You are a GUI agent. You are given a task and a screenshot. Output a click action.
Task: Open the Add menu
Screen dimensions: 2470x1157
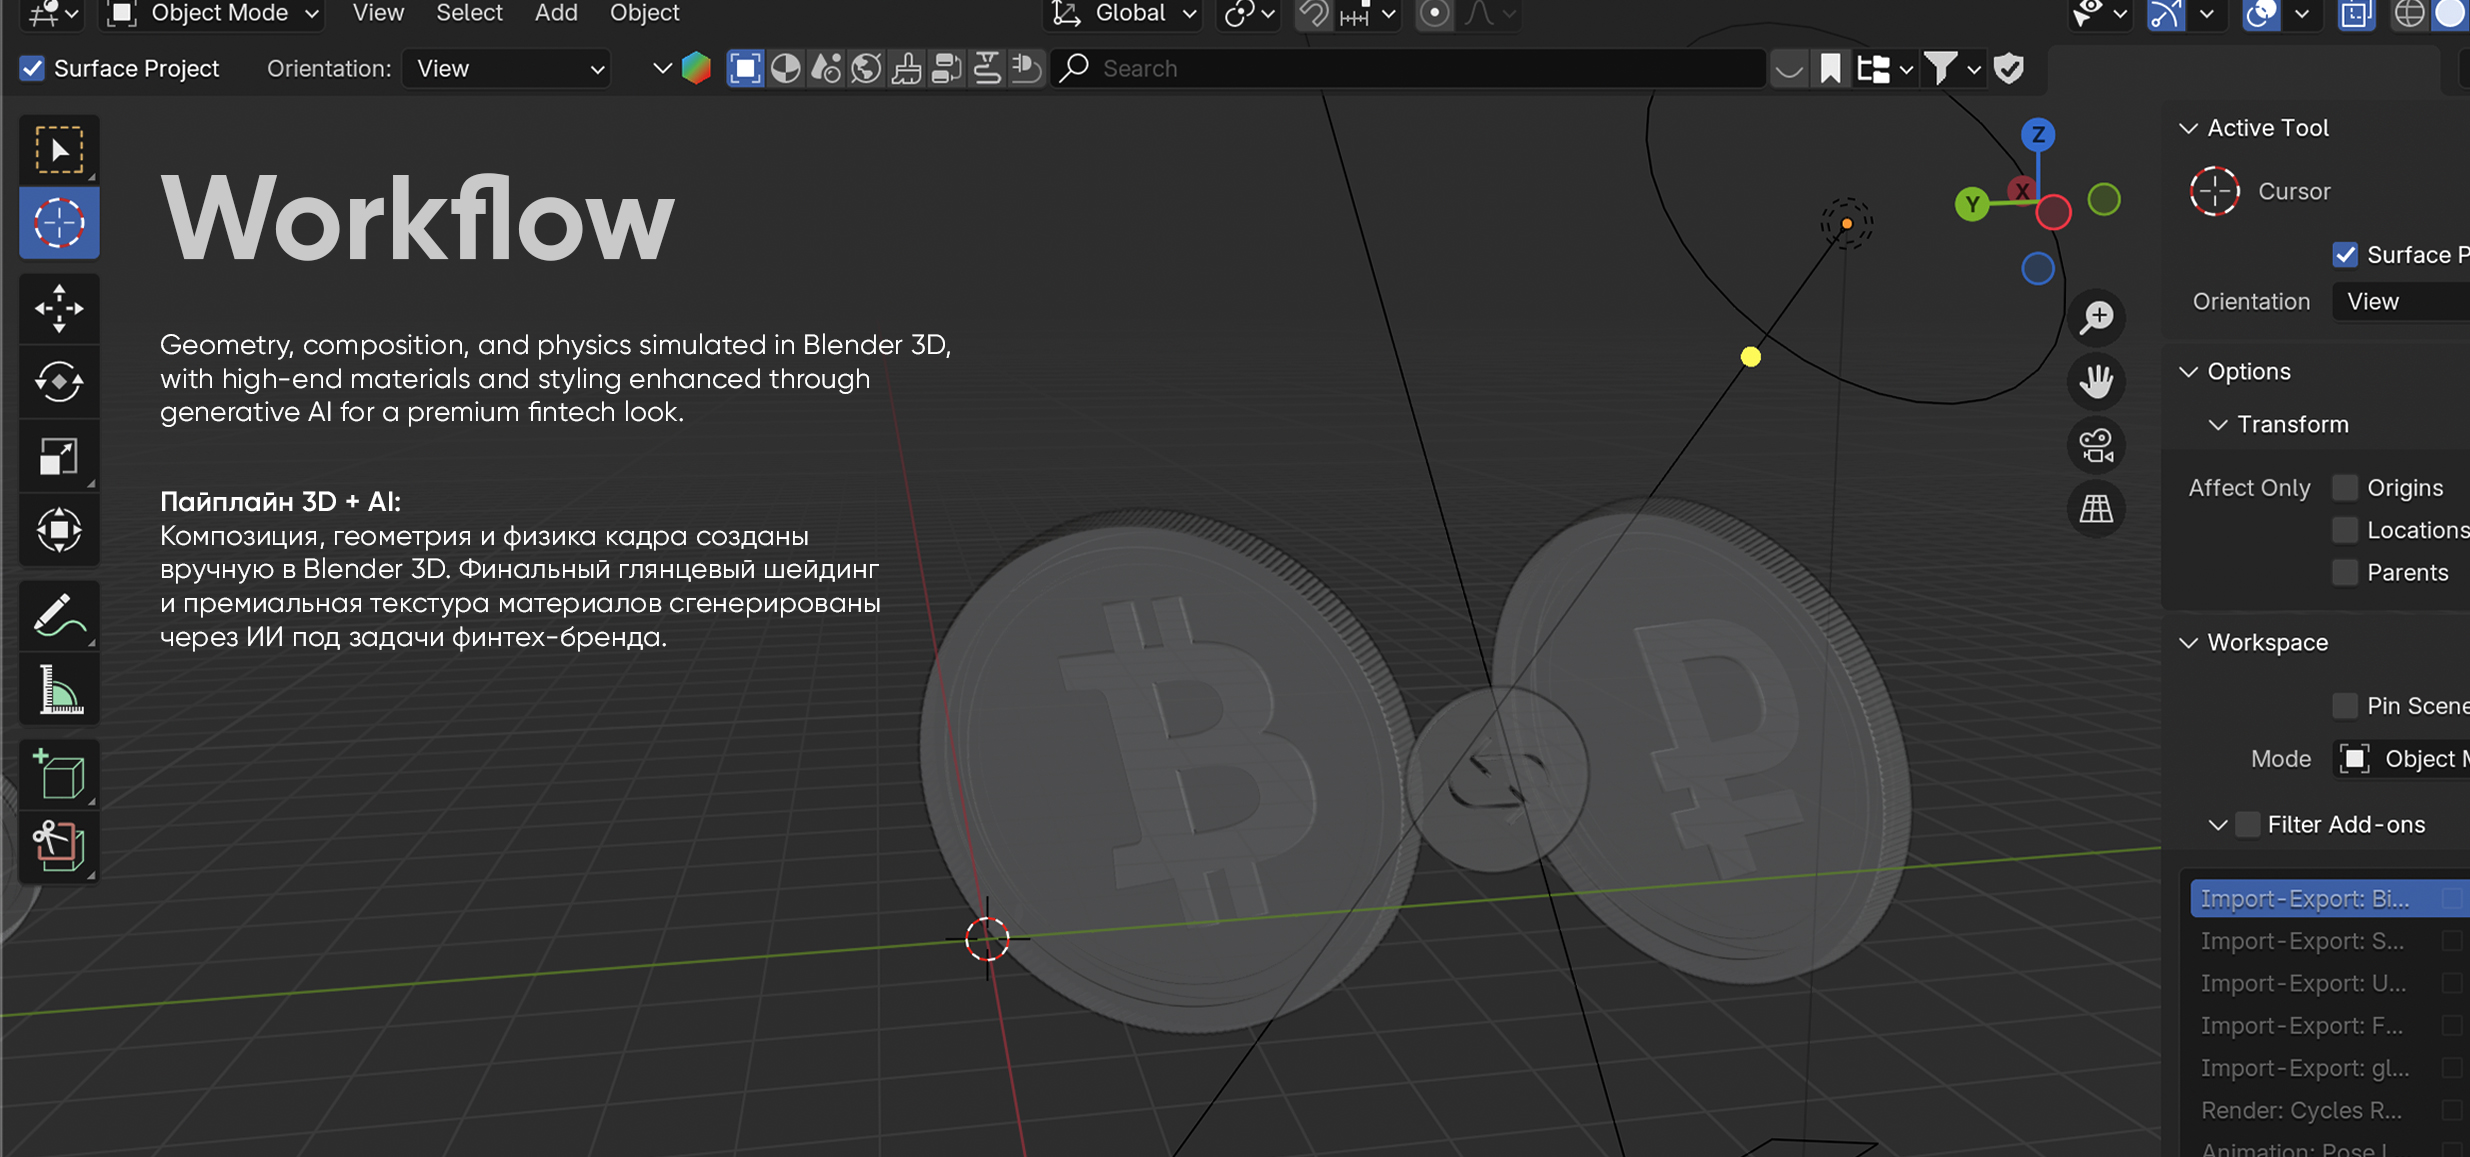tap(556, 13)
